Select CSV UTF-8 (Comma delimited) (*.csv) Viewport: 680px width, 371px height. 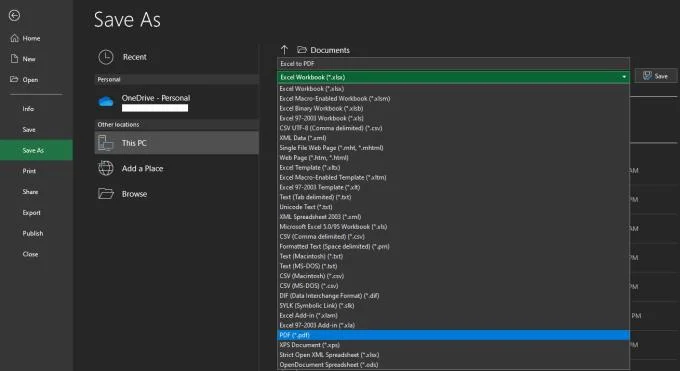click(453, 128)
